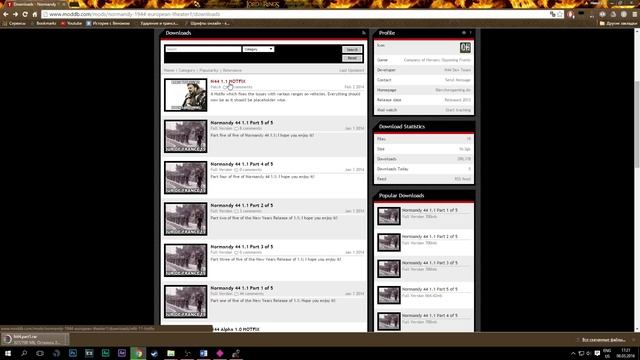Open the N44 Alpha 1.0 HOTFIX link
This screenshot has width=640, height=360.
236,329
